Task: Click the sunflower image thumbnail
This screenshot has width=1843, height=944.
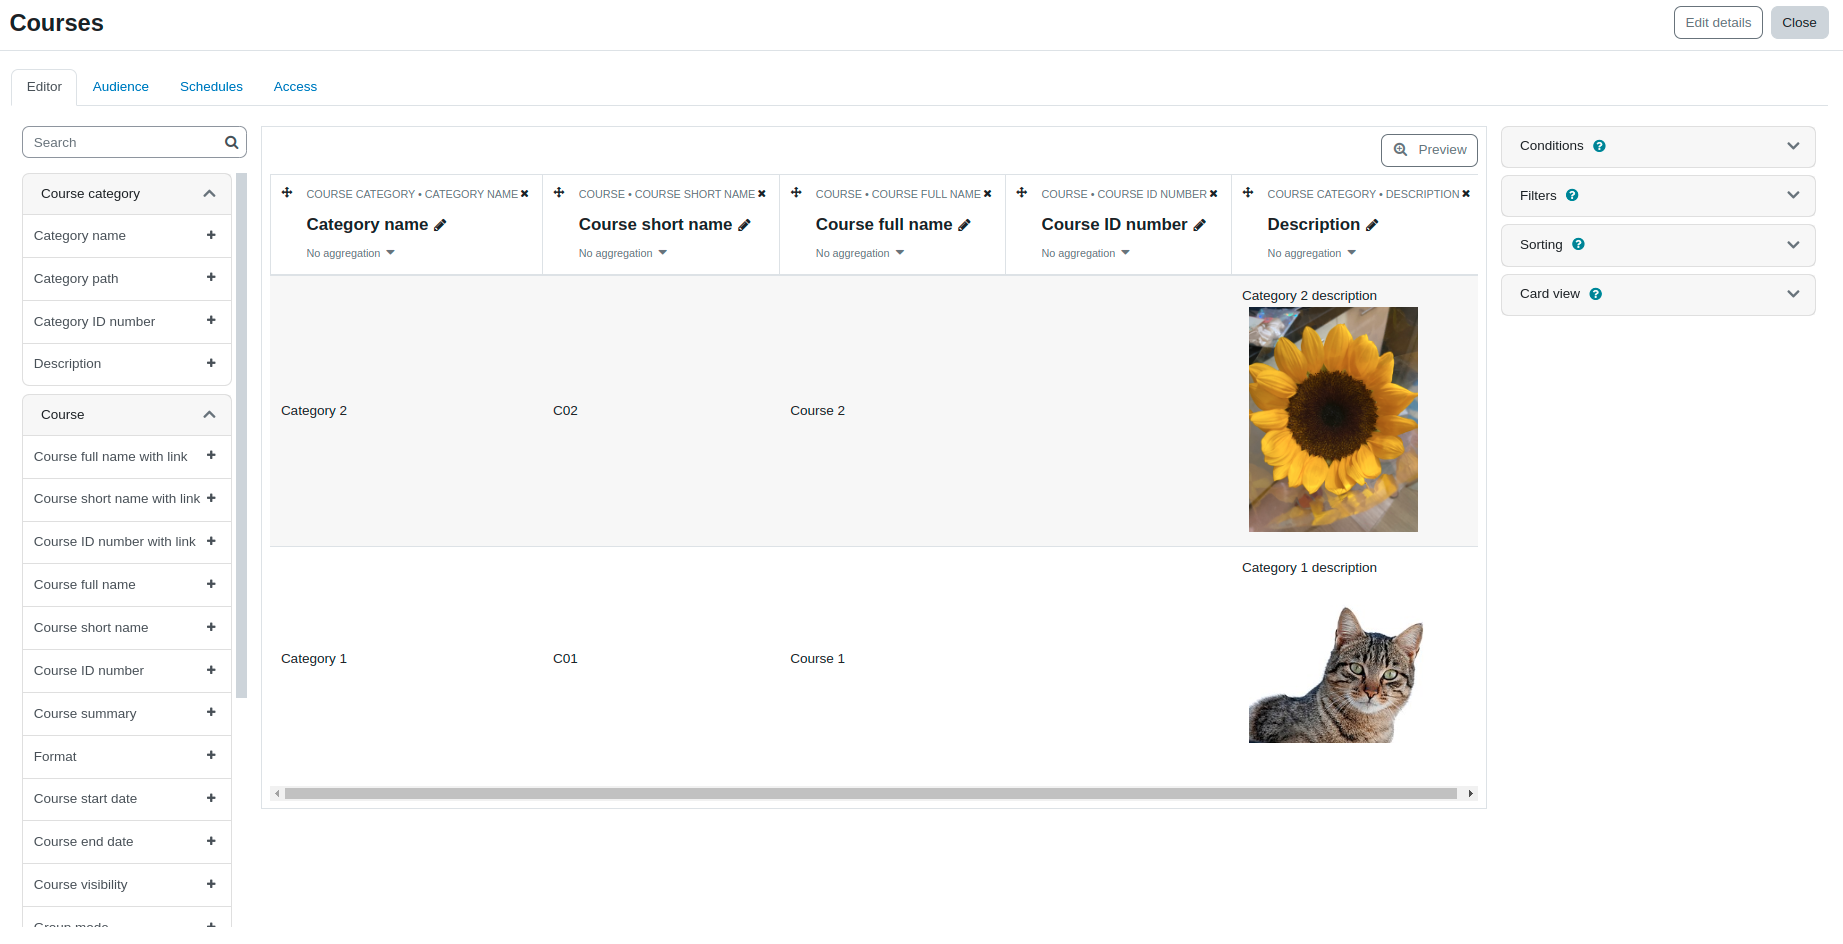Action: [x=1333, y=419]
